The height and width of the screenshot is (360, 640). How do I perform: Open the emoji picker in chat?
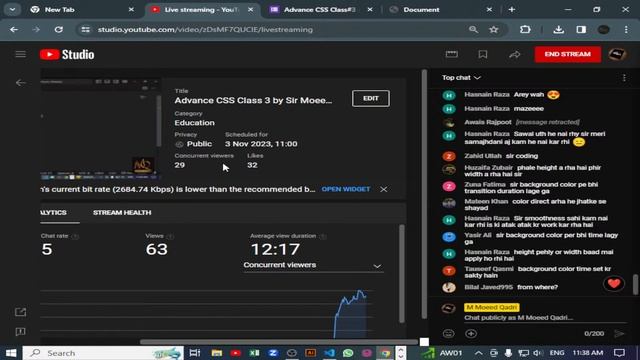(448, 333)
